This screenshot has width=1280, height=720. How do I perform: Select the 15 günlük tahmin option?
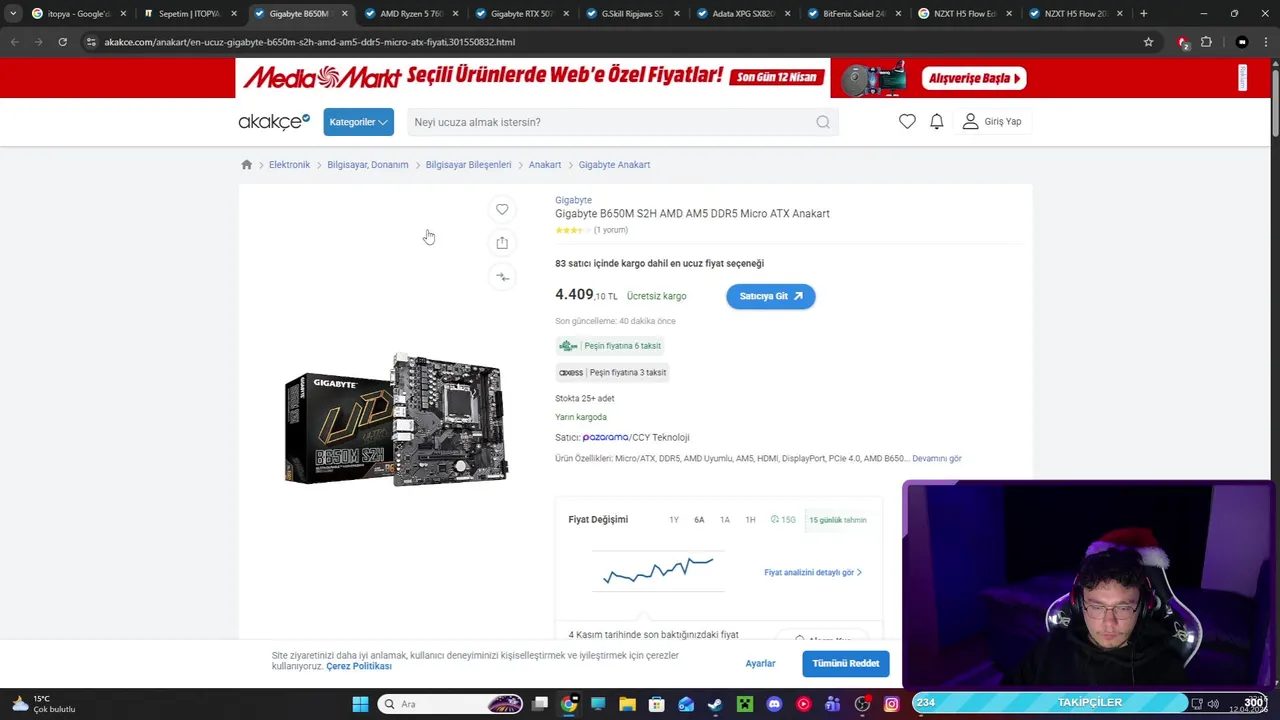838,520
